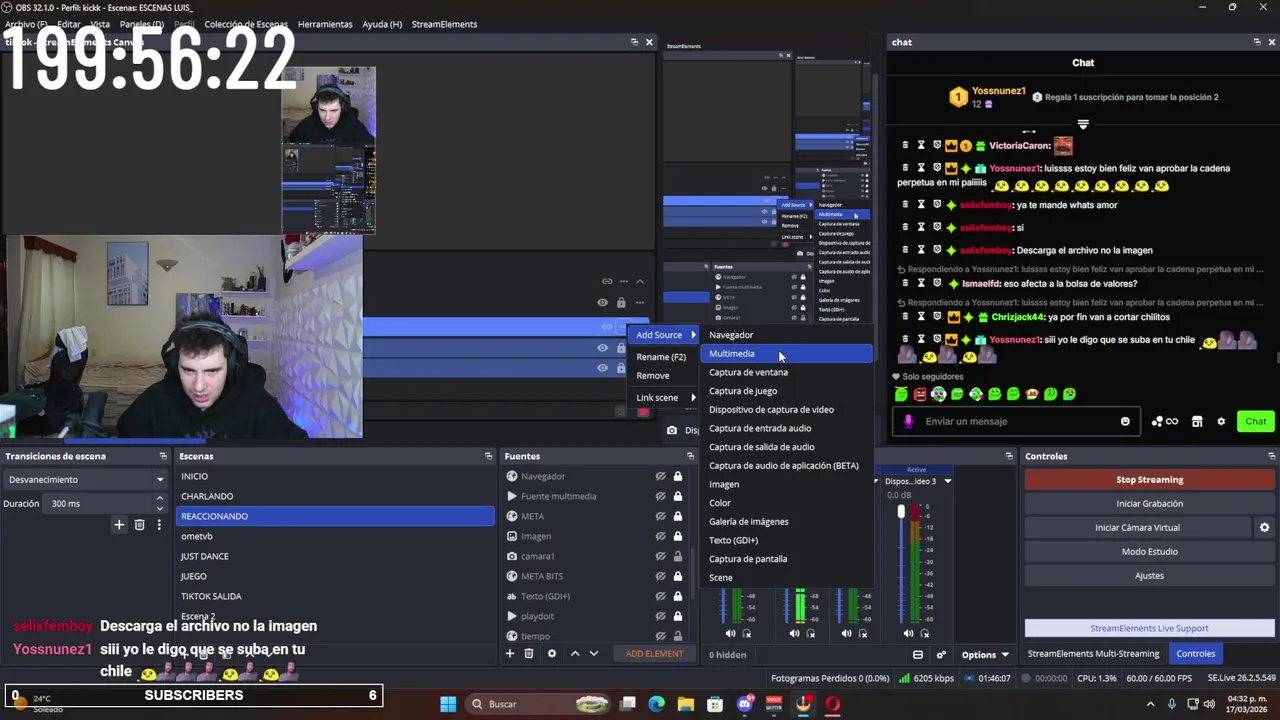Toggle visibility of Texto (GDI+) source

pyautogui.click(x=660, y=596)
